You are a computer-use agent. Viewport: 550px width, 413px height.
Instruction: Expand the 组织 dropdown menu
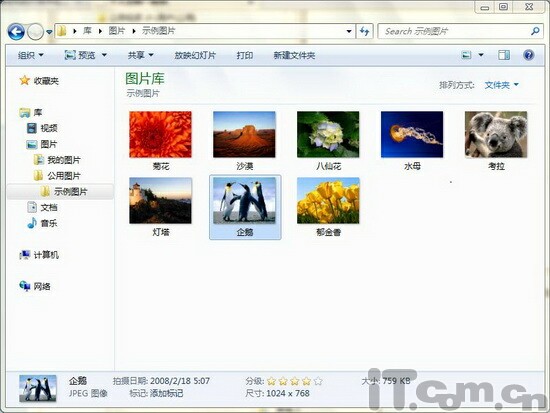pos(31,55)
